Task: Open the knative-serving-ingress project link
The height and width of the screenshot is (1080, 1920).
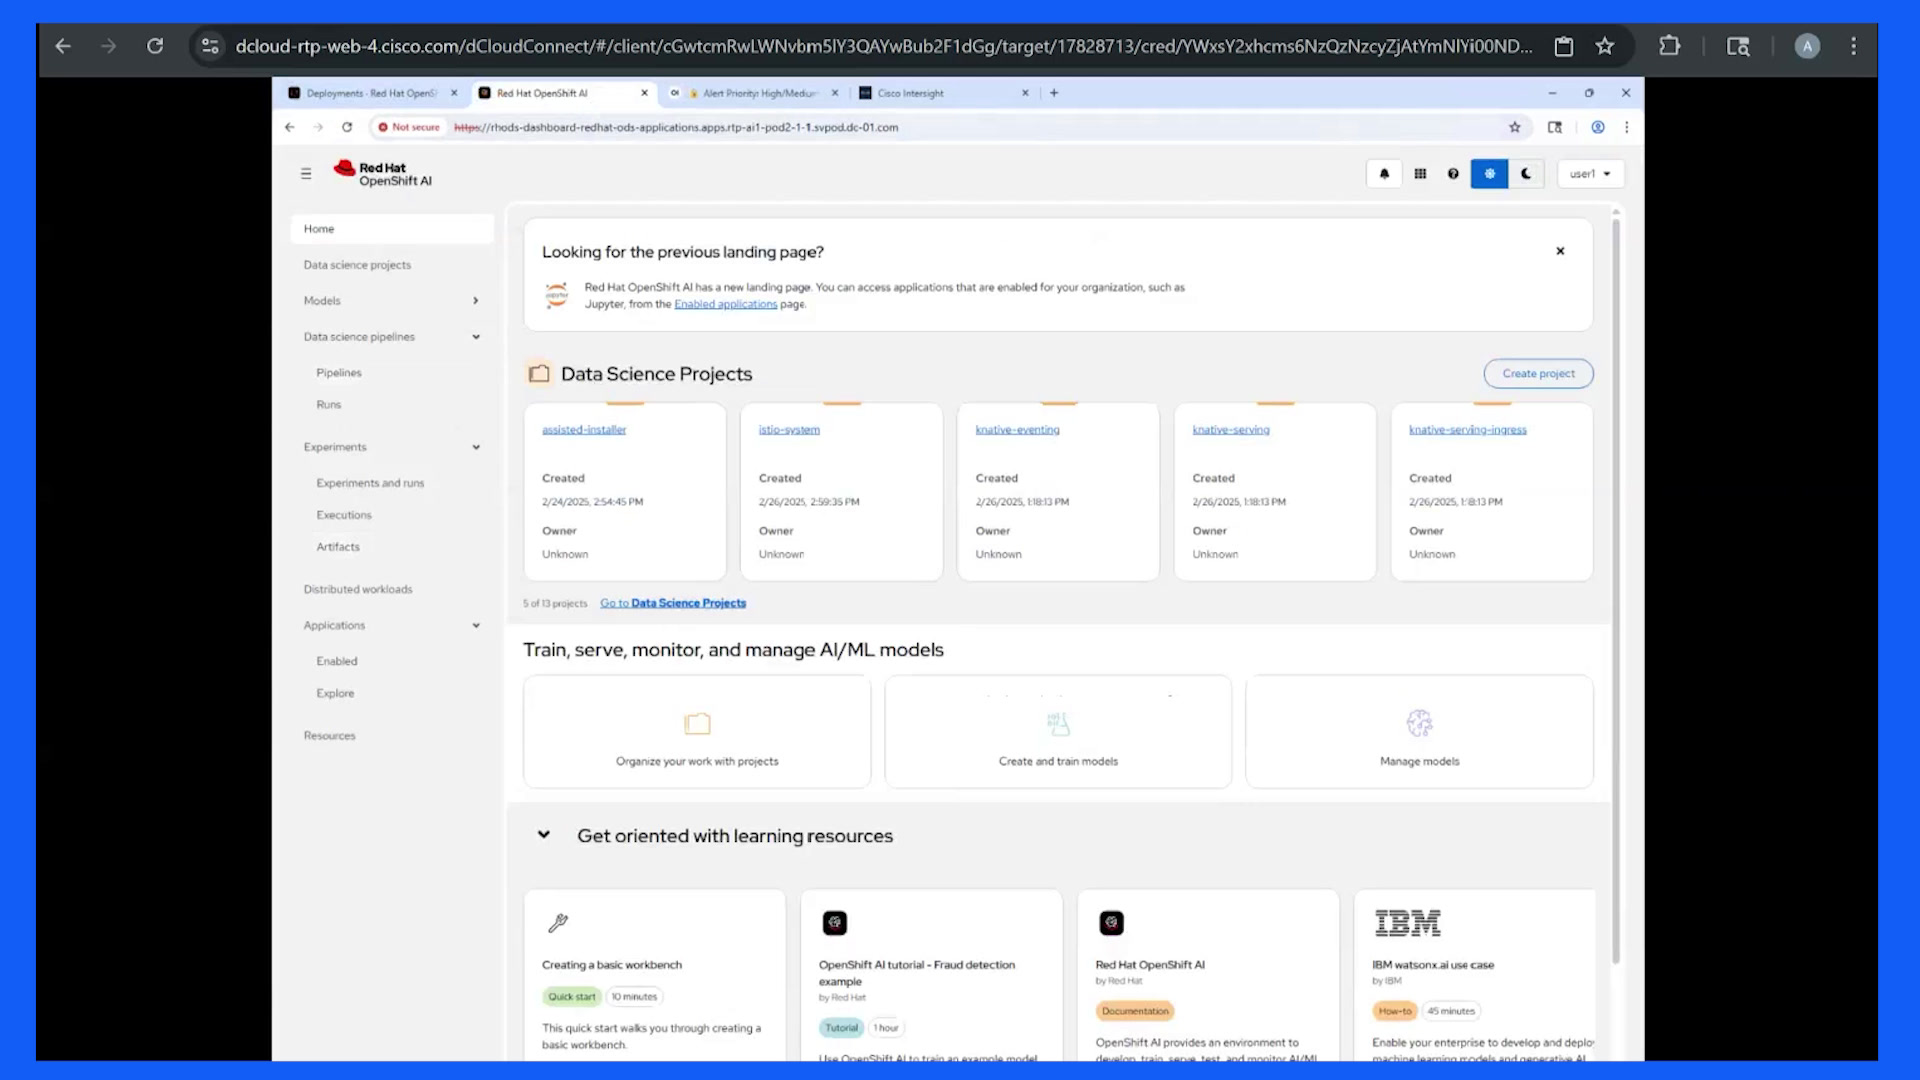Action: point(1467,430)
